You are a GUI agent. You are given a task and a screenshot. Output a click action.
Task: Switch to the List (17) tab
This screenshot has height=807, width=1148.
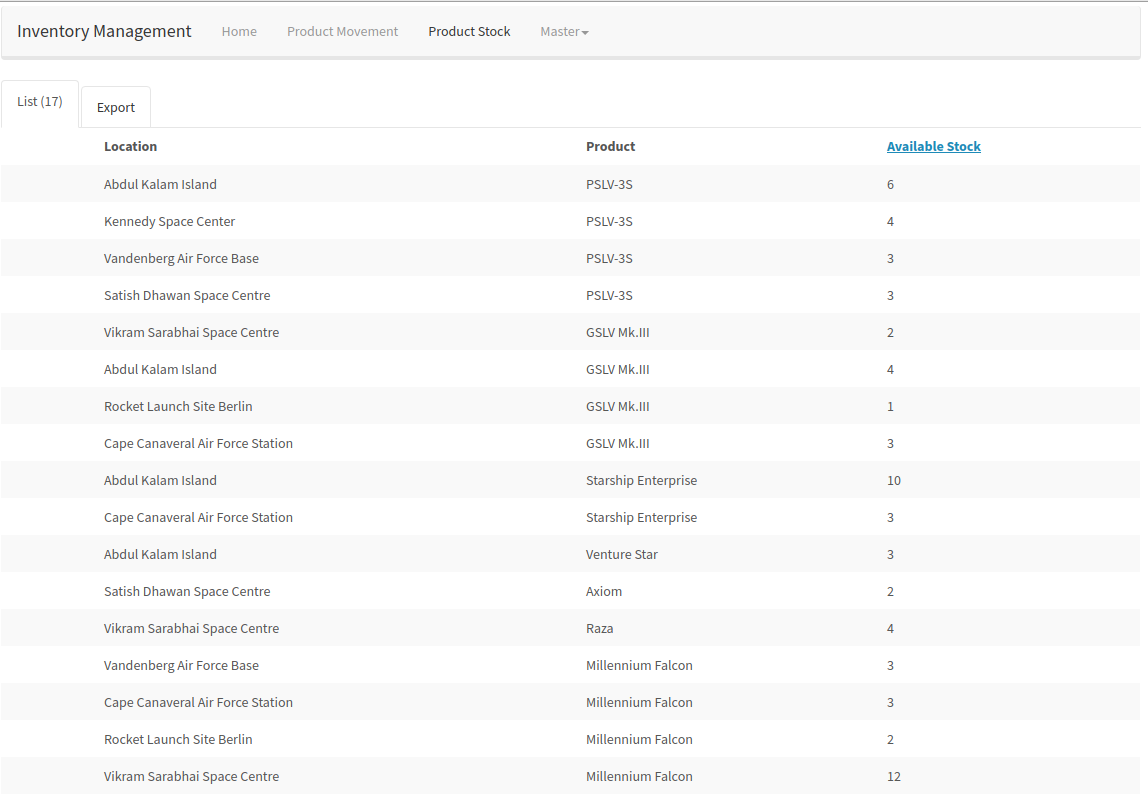[x=40, y=102]
